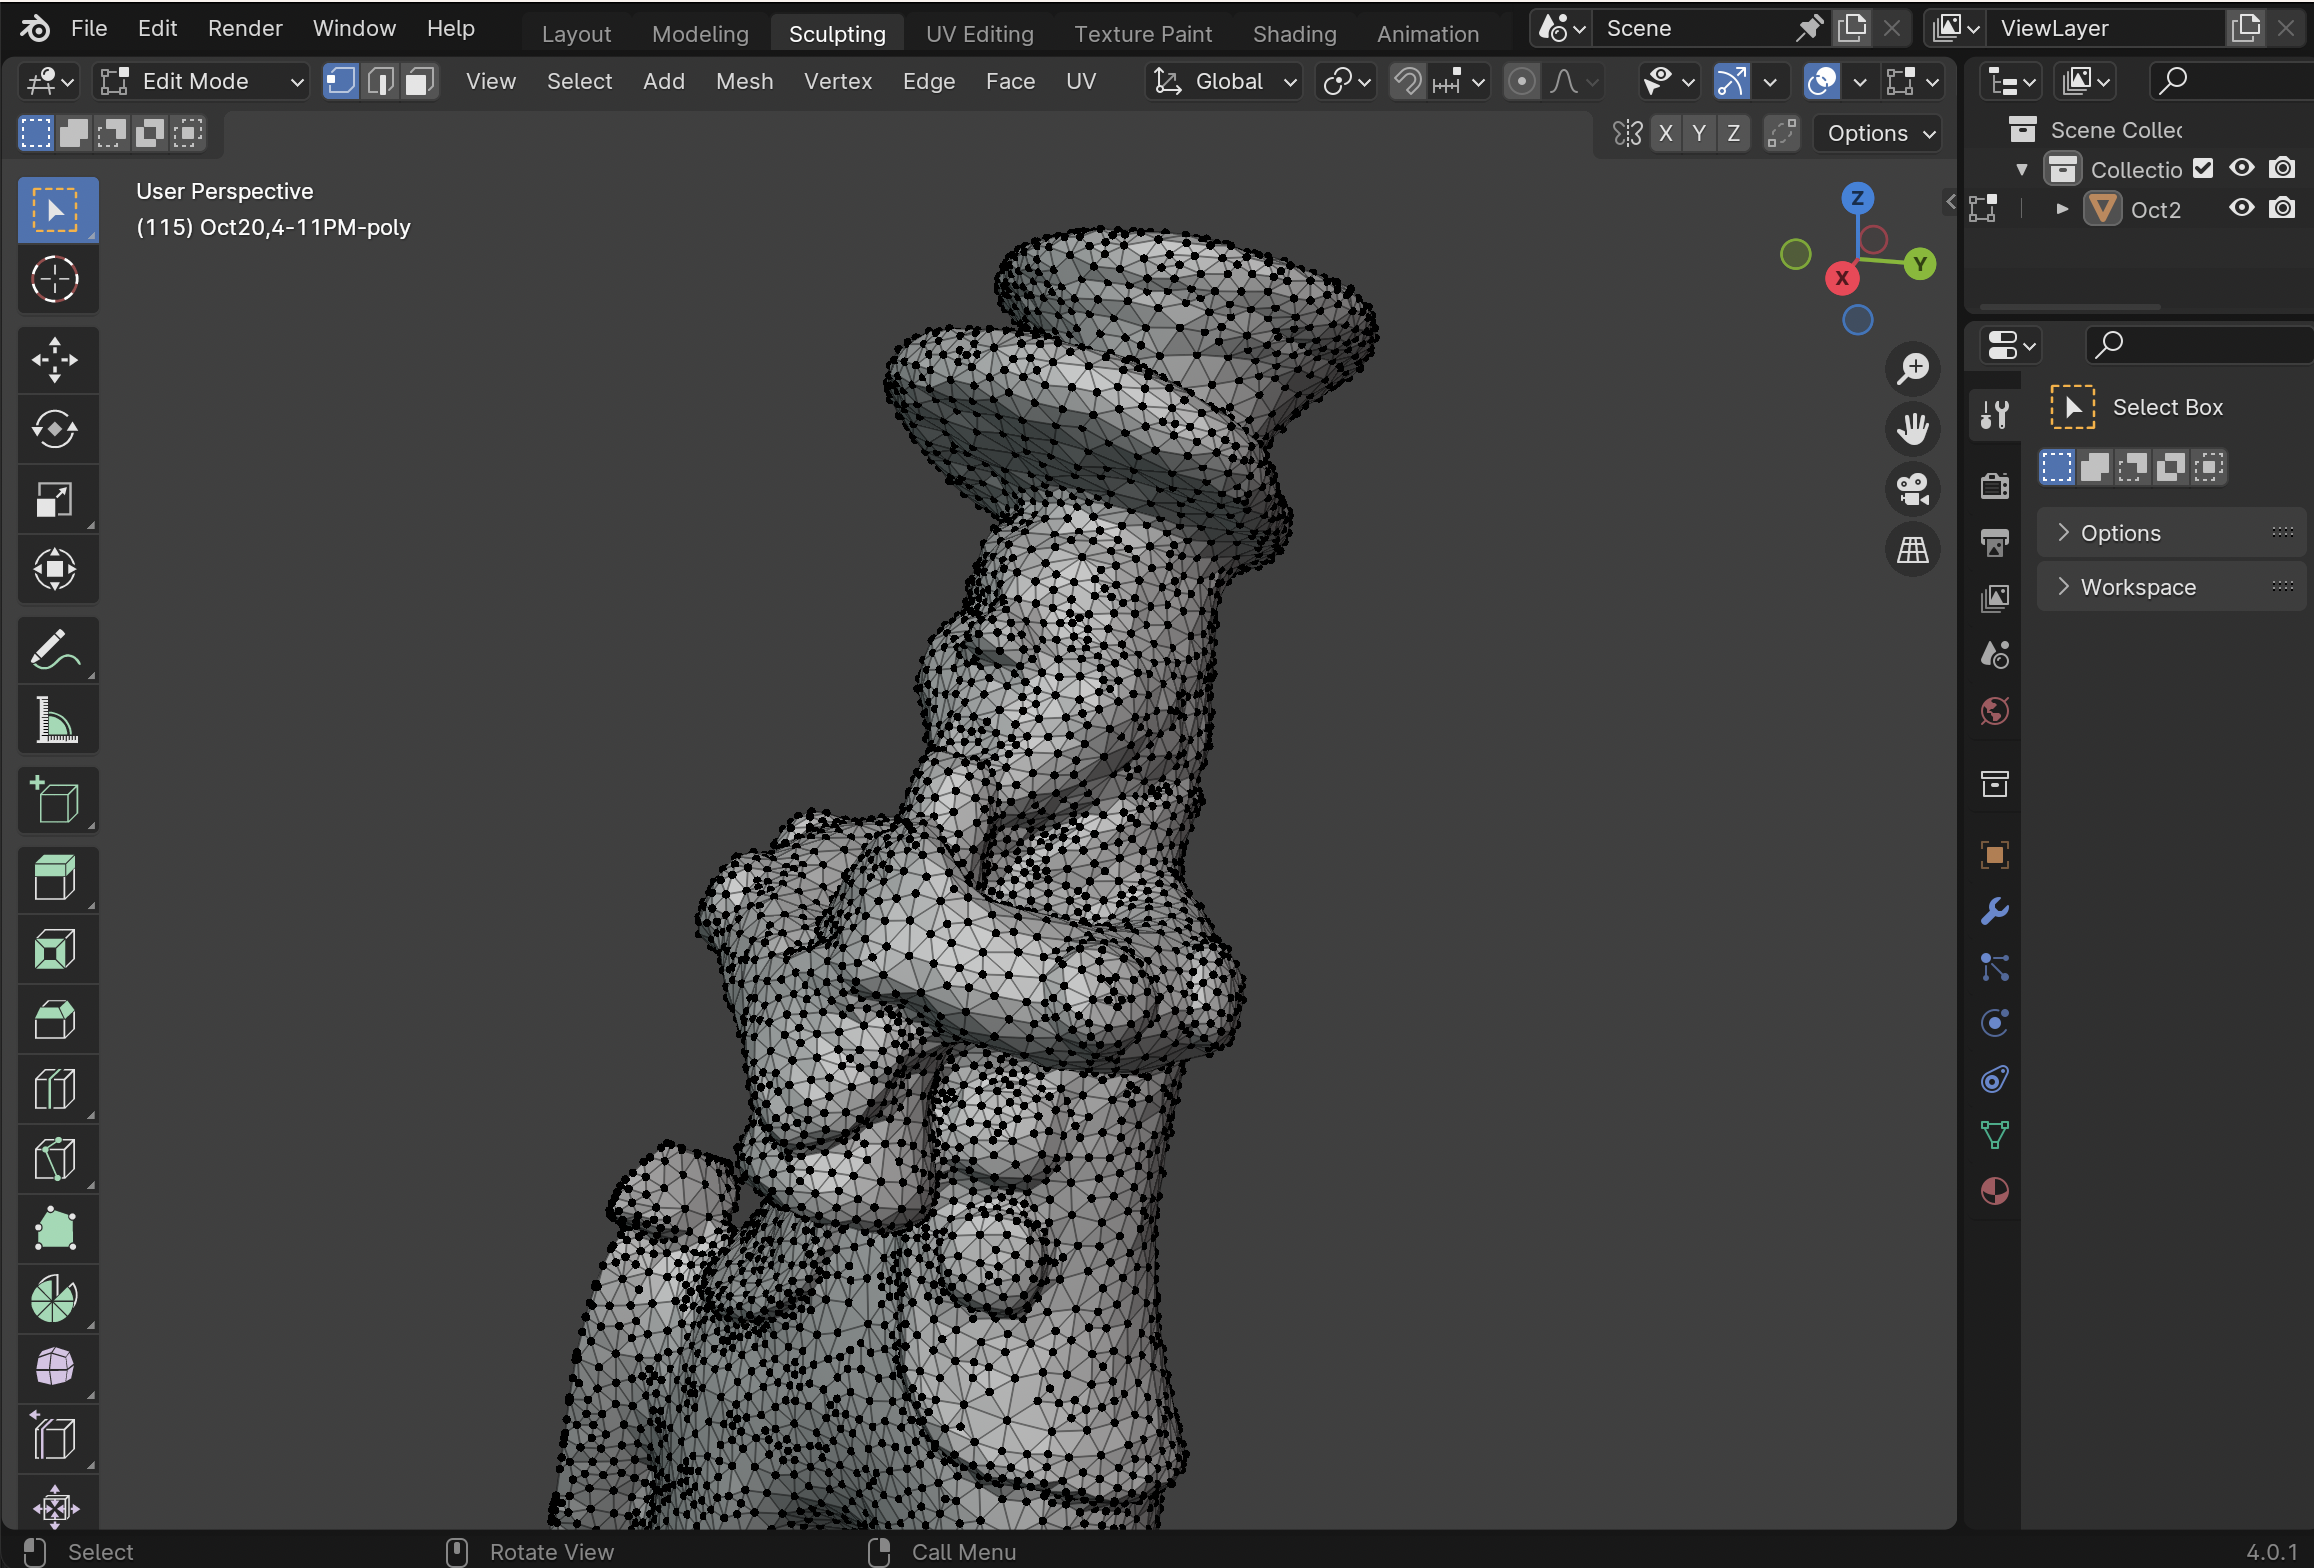Expand the Workspace panel
The width and height of the screenshot is (2314, 1568).
(x=2138, y=587)
